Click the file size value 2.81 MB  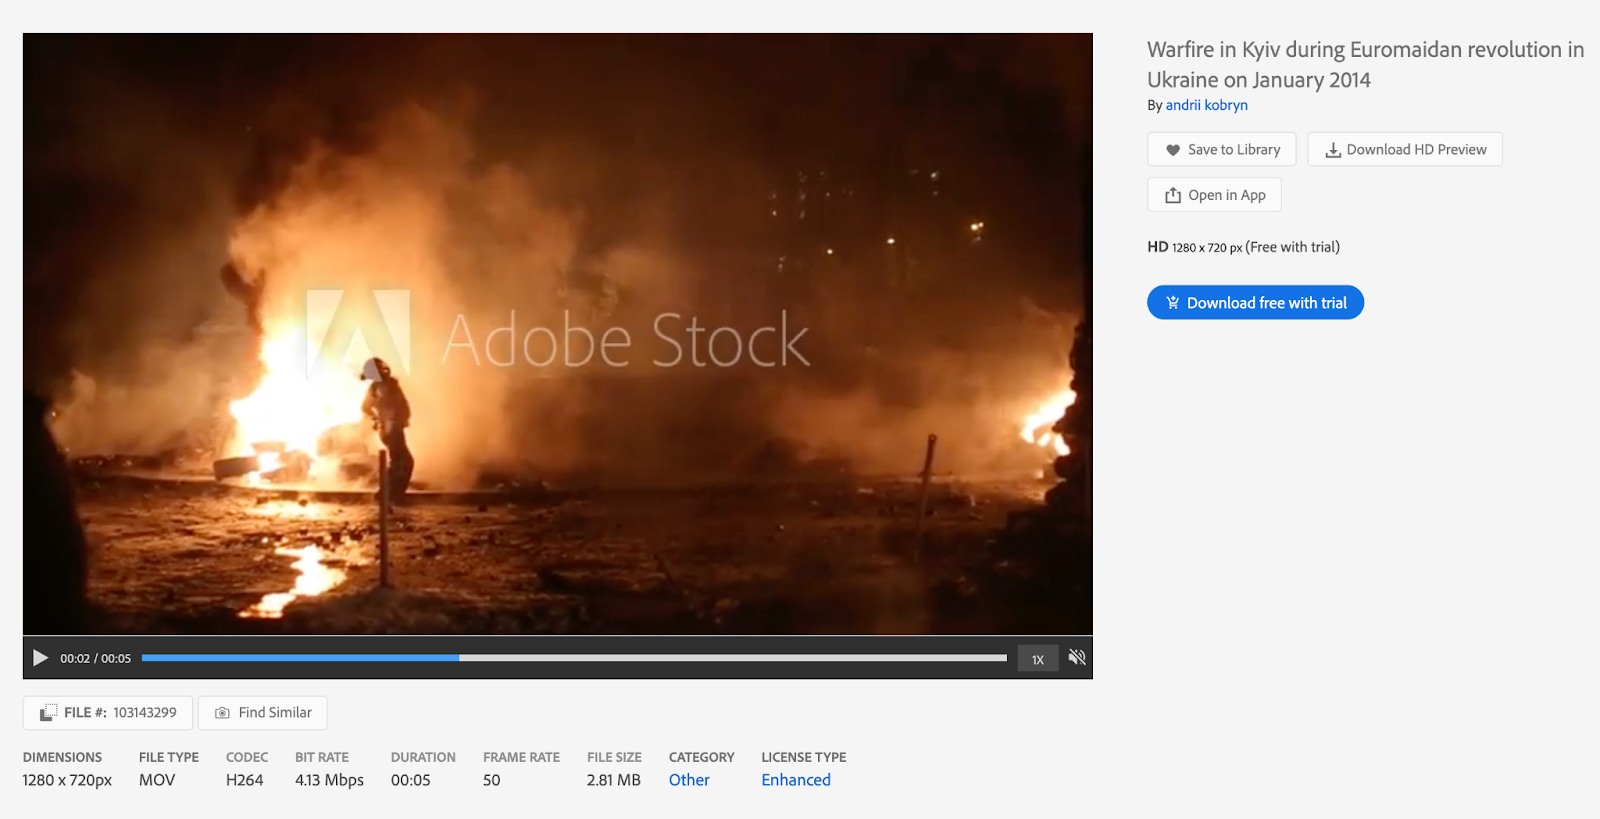(x=614, y=780)
